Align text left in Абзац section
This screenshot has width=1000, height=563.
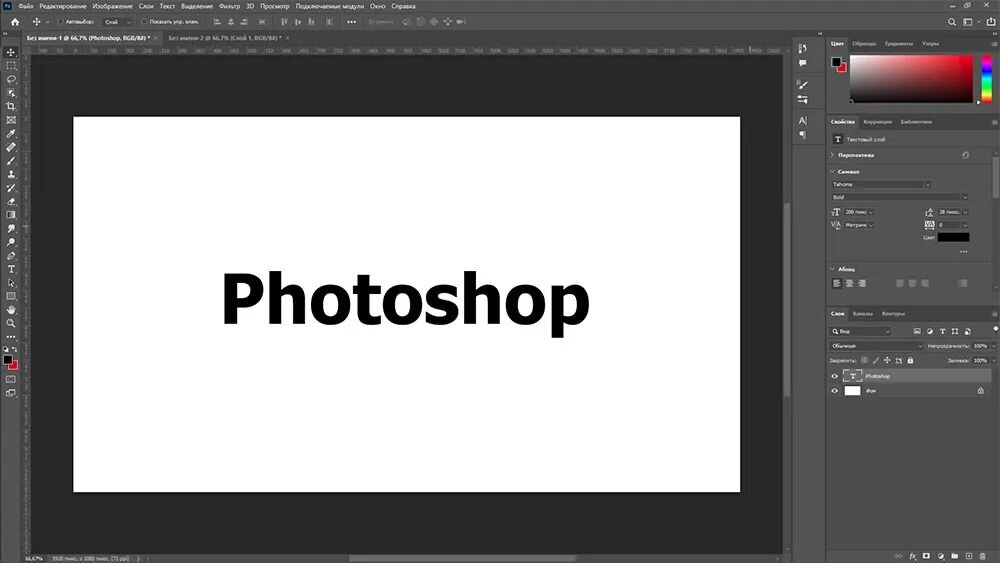pos(837,284)
